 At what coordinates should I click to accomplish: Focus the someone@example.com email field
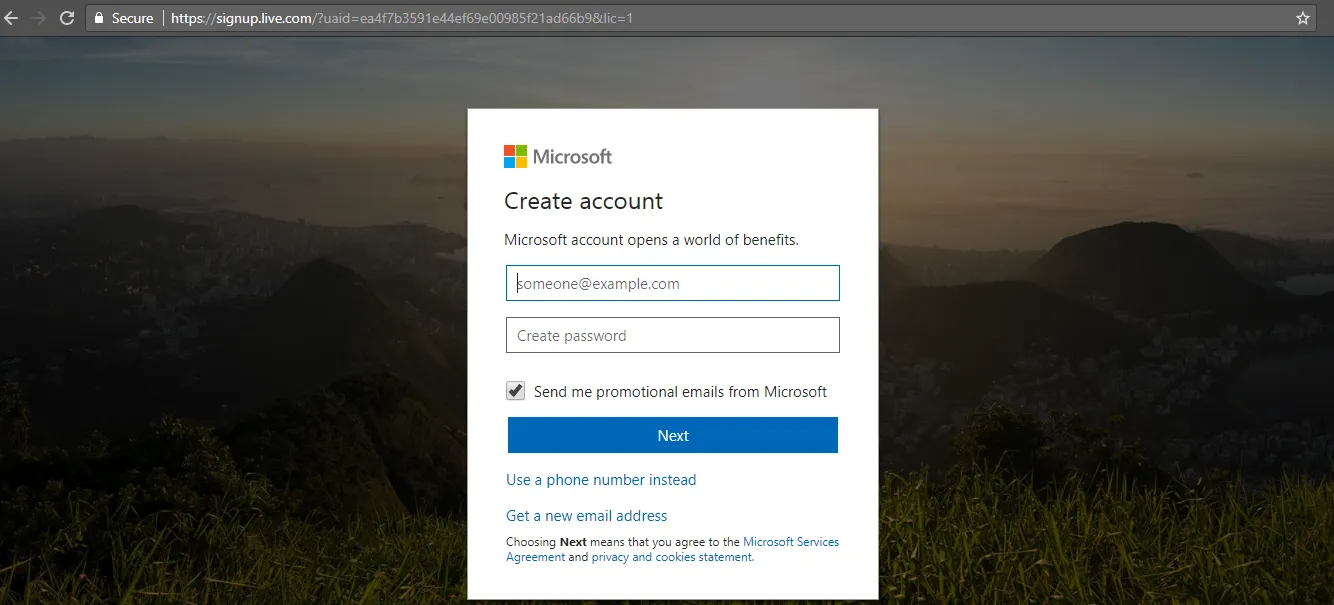[673, 283]
